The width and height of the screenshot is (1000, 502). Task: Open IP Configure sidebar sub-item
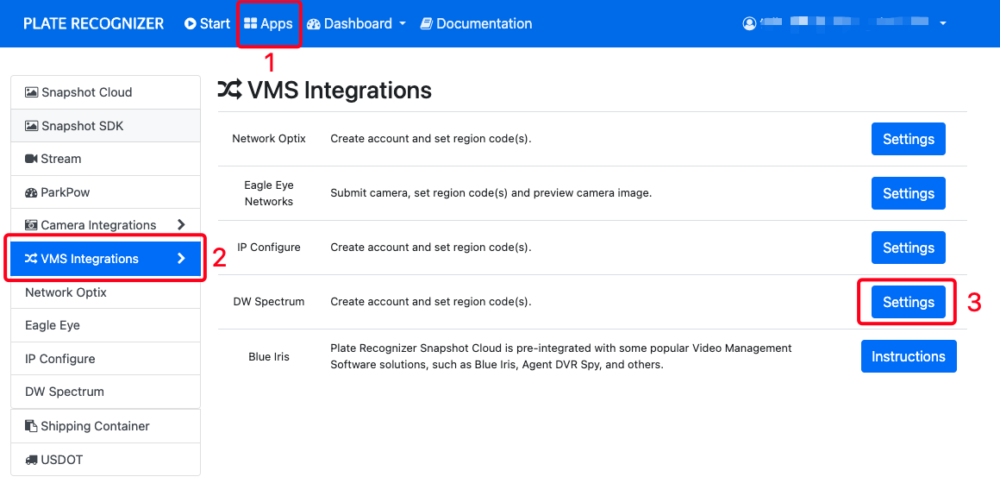pos(106,358)
